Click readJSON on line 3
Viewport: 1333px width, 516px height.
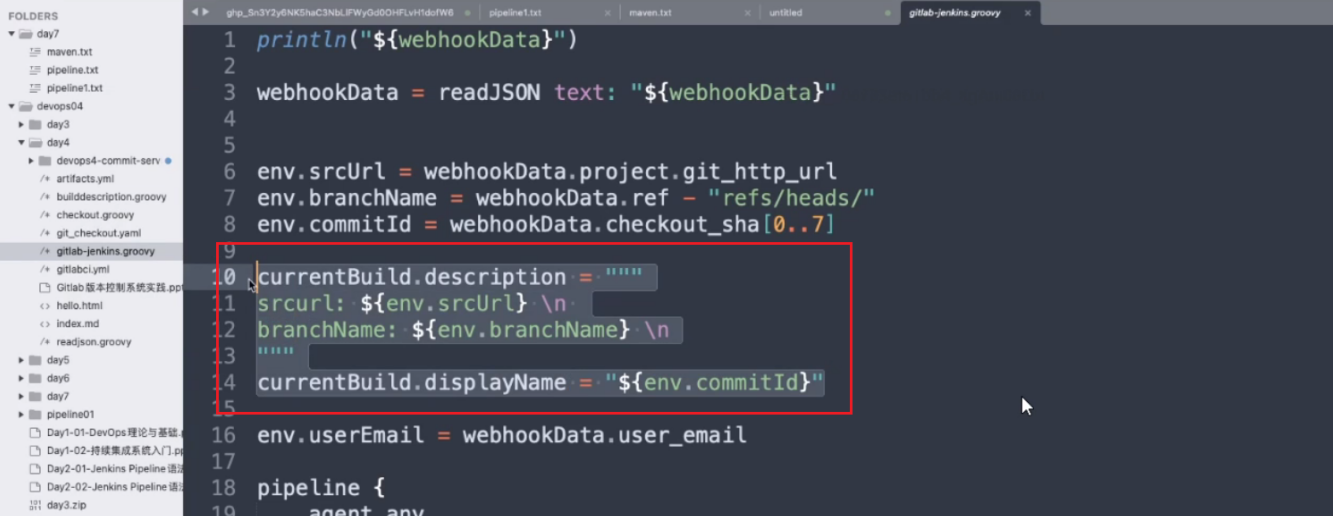490,92
